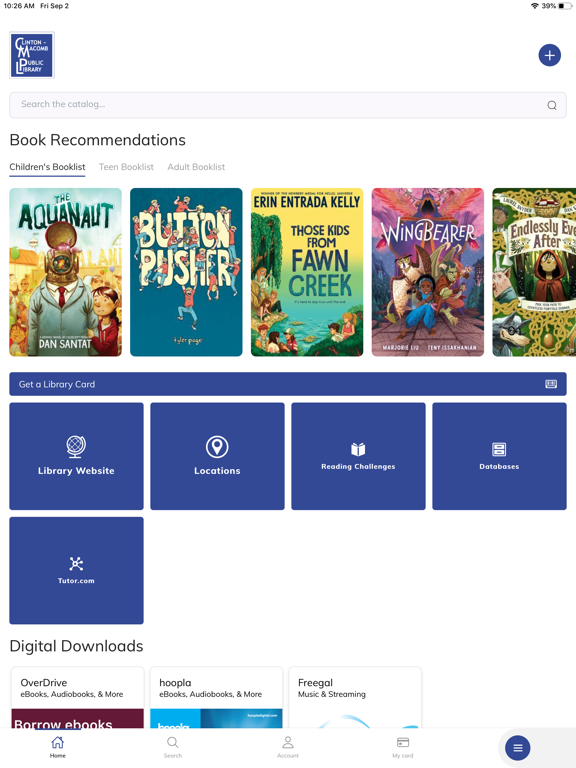
Task: Click the Databases drawer icon
Action: pos(499,449)
